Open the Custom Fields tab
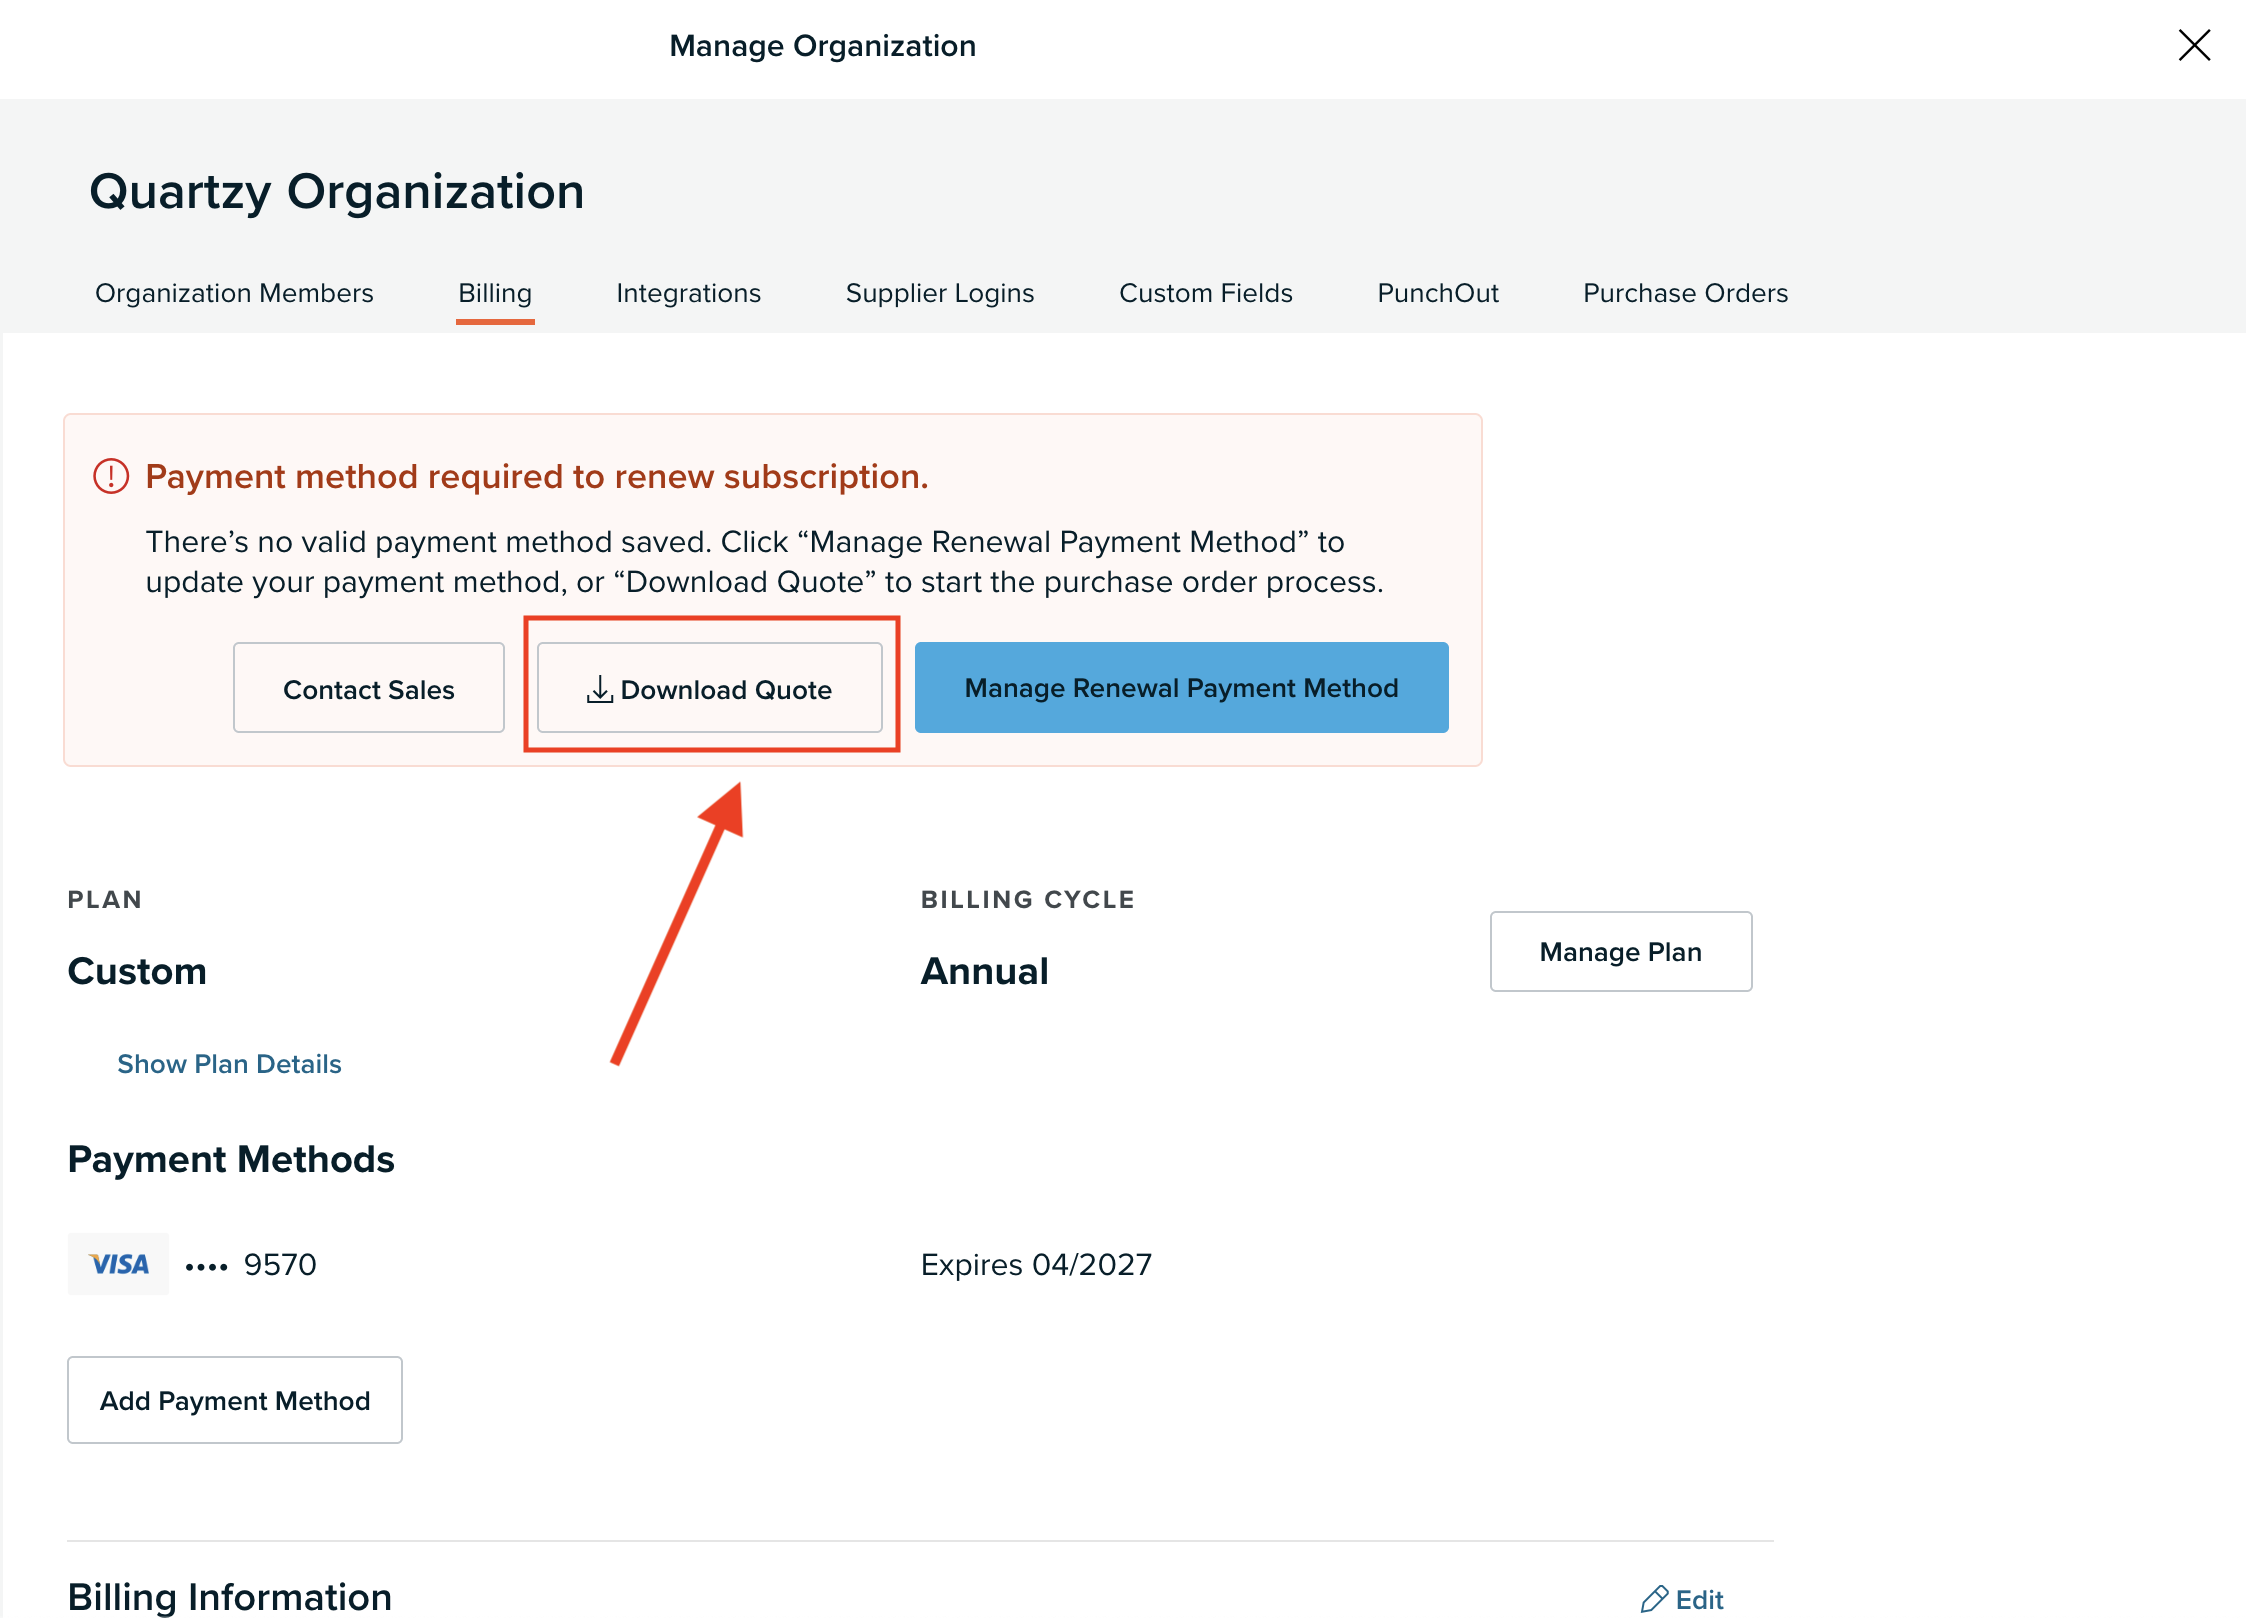The image size is (2246, 1618). pos(1205,293)
